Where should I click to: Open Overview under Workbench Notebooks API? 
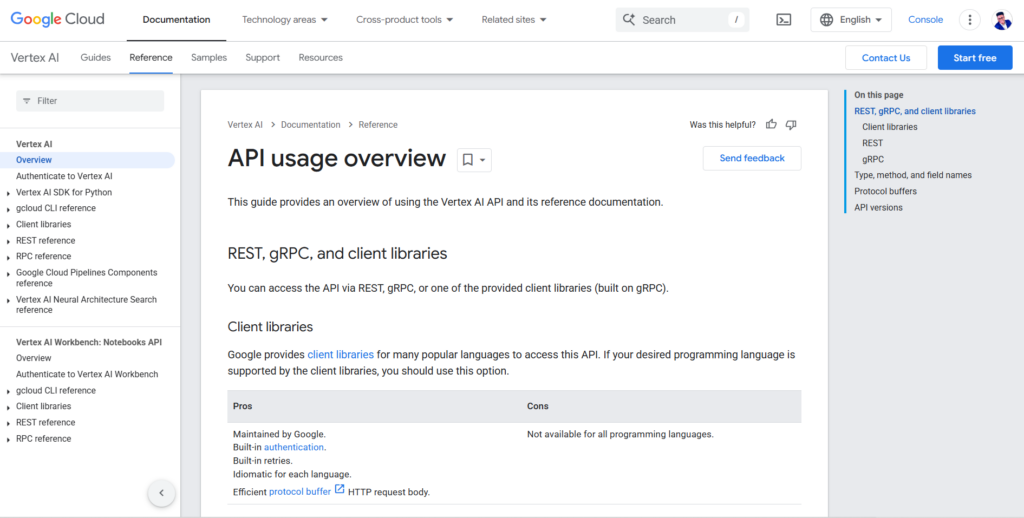pyautogui.click(x=34, y=358)
